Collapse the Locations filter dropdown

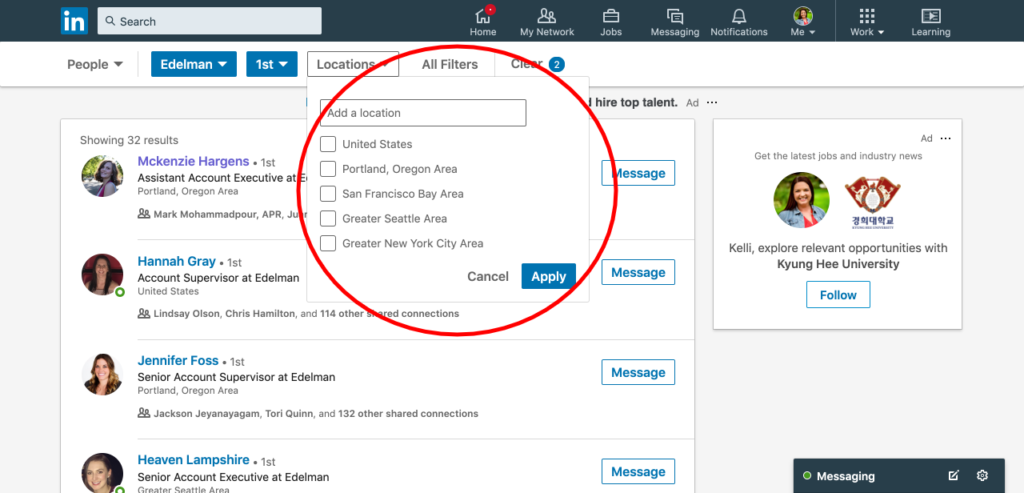click(353, 64)
